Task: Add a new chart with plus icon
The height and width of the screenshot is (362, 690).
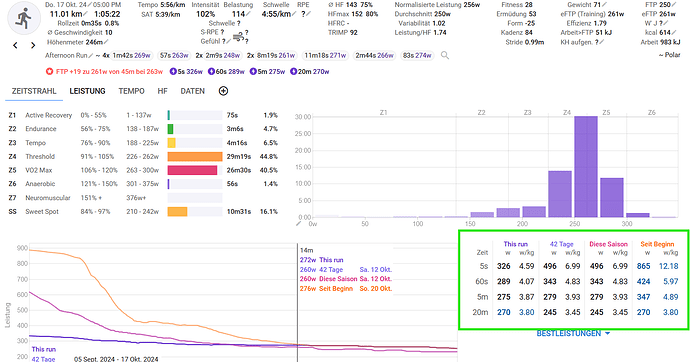Action: (224, 91)
